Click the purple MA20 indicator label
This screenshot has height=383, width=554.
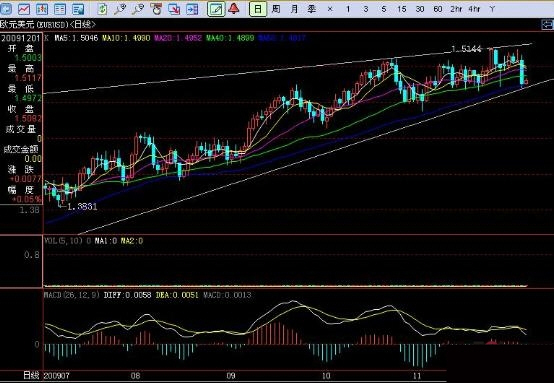coord(178,38)
